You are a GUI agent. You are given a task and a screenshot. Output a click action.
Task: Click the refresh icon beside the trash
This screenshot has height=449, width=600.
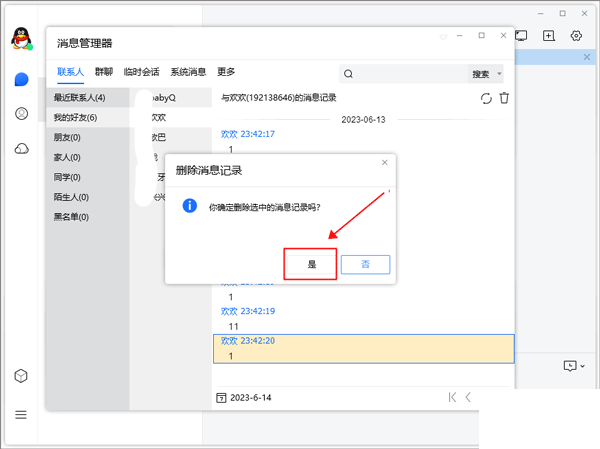pos(486,98)
